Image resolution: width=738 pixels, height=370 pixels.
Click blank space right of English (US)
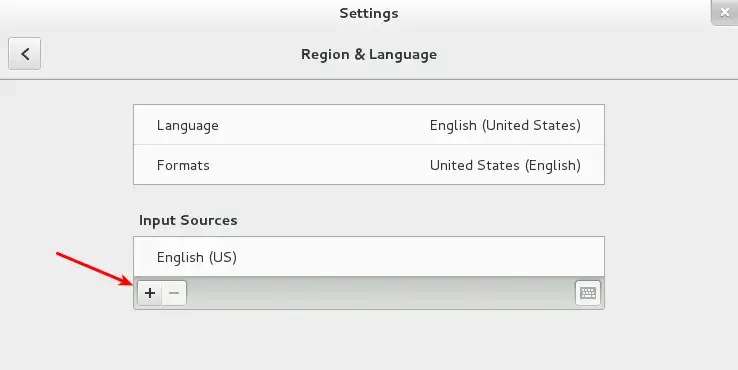[419, 257]
